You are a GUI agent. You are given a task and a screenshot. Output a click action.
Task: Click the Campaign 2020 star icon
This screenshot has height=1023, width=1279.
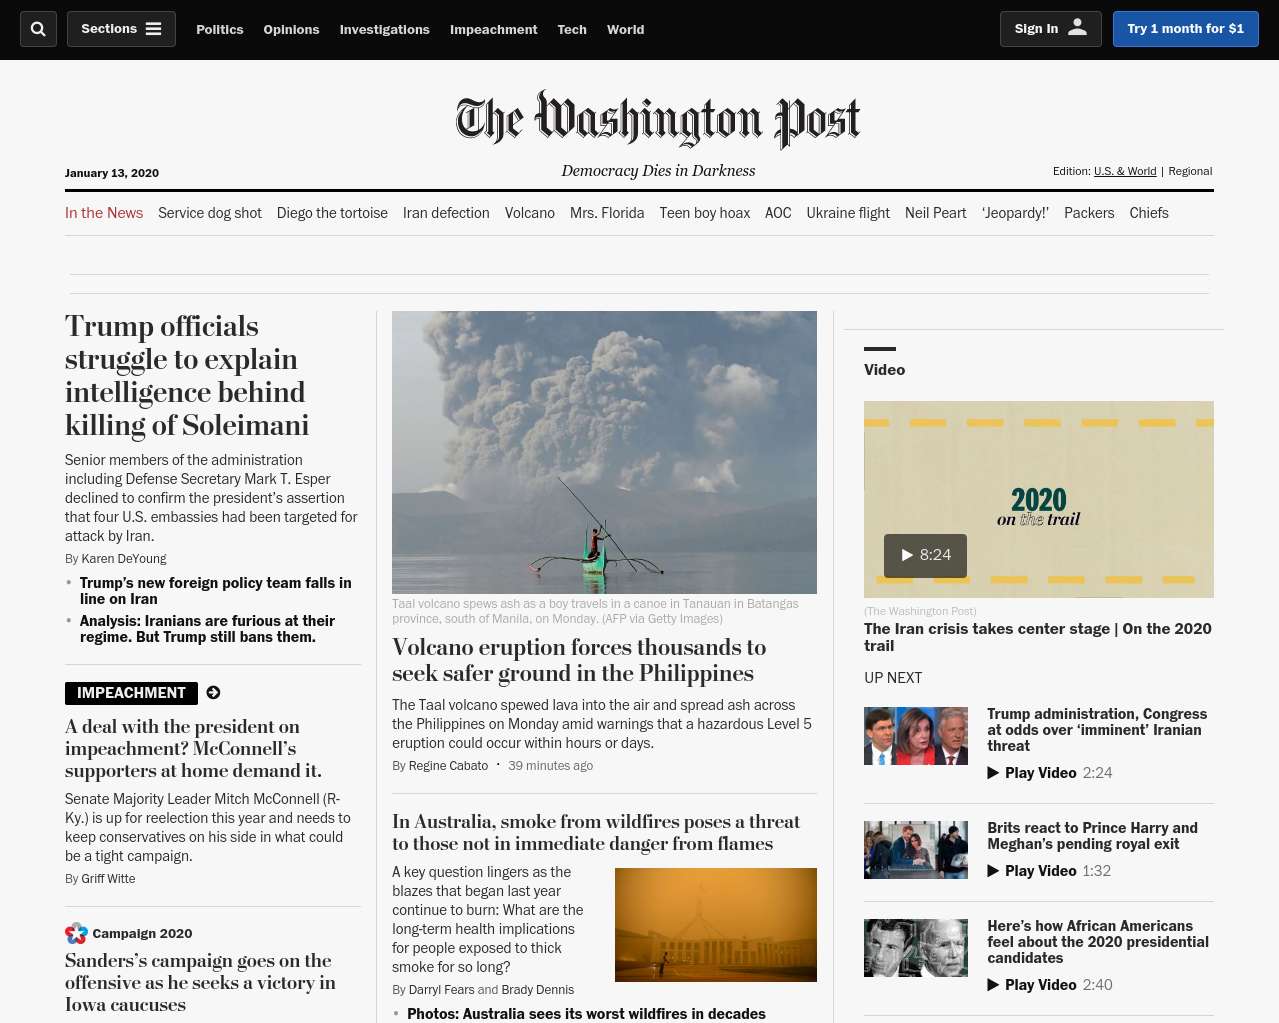[x=76, y=933]
